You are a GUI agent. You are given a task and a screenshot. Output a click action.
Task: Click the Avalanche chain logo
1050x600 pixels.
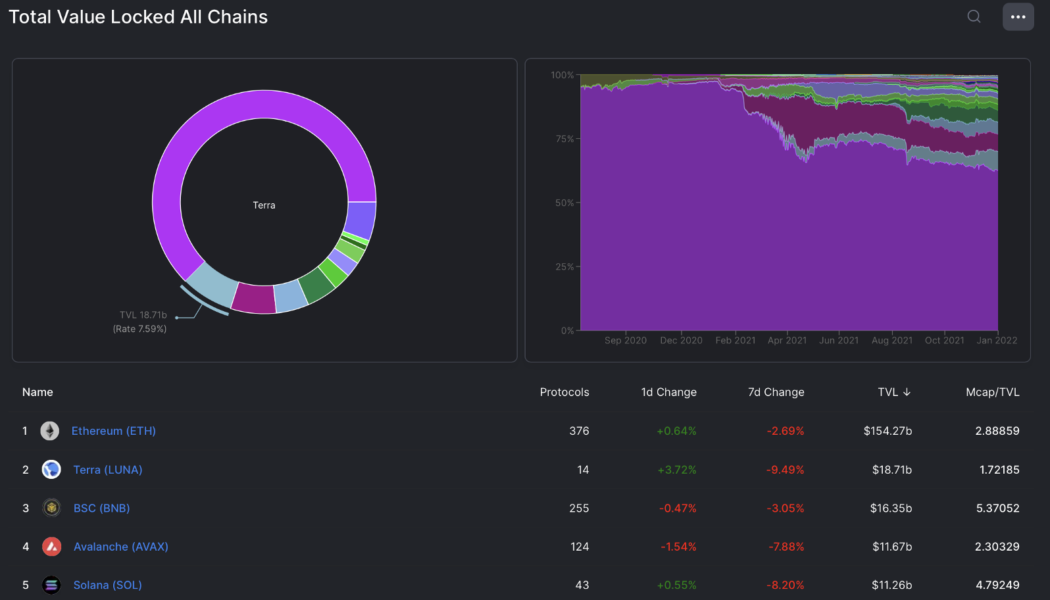[50, 547]
